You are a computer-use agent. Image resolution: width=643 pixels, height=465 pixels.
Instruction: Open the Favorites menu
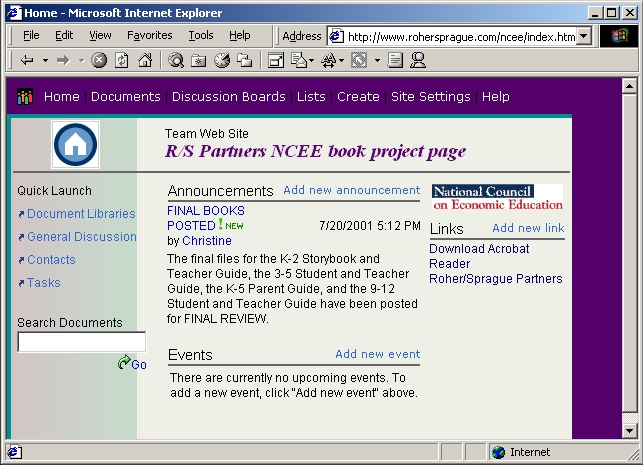[x=150, y=35]
